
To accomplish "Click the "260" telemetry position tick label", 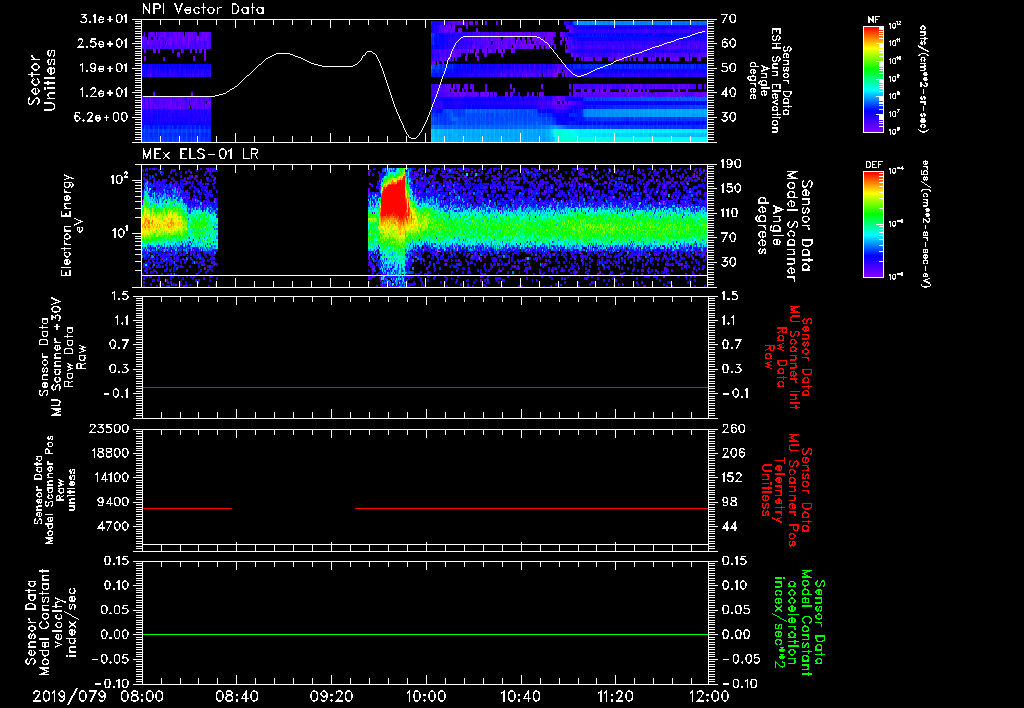I will pyautogui.click(x=733, y=428).
